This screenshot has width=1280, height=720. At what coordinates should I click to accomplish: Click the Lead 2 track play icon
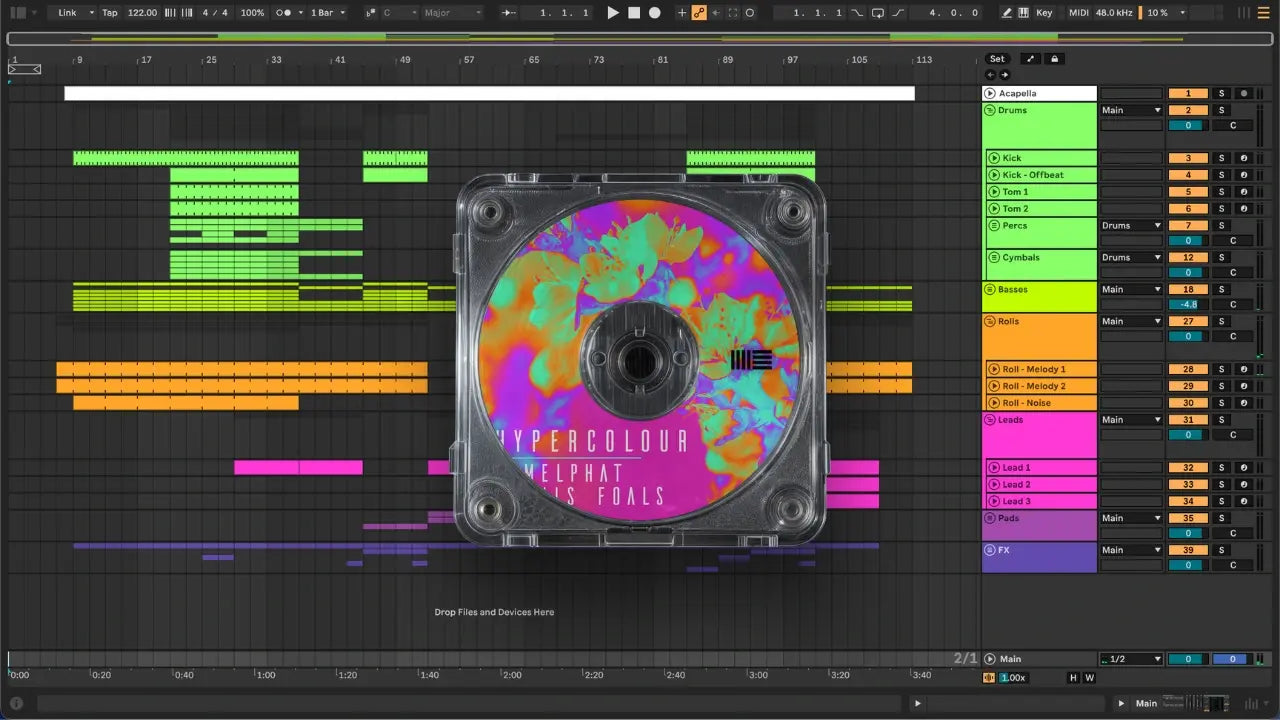(994, 484)
